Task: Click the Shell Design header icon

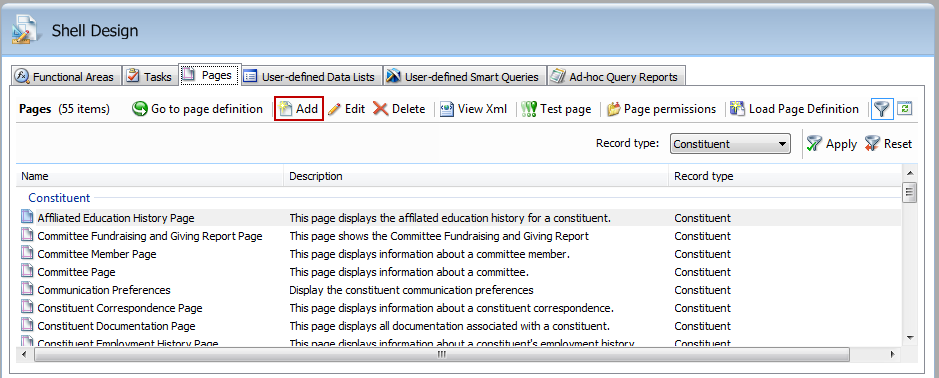Action: [27, 29]
